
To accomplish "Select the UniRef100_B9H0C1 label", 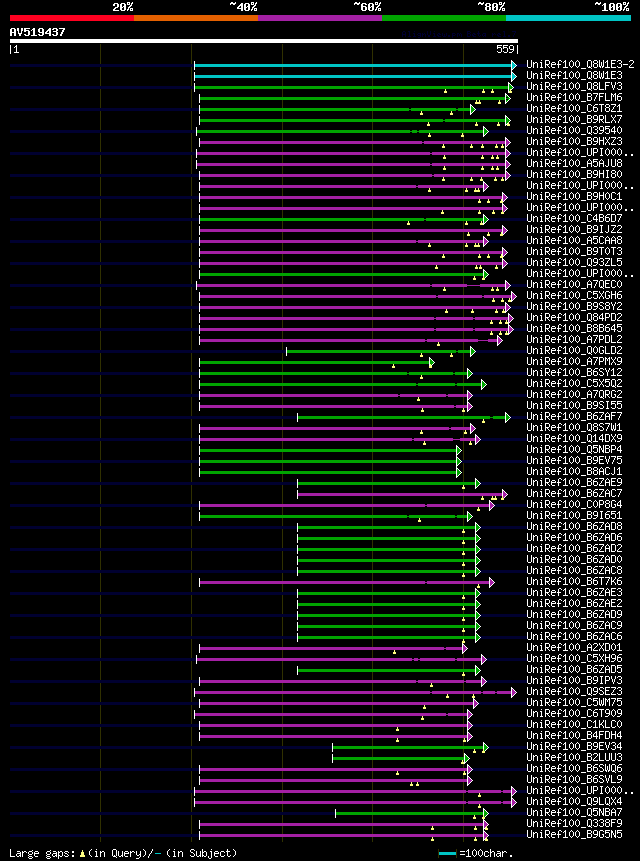I will 575,197.
